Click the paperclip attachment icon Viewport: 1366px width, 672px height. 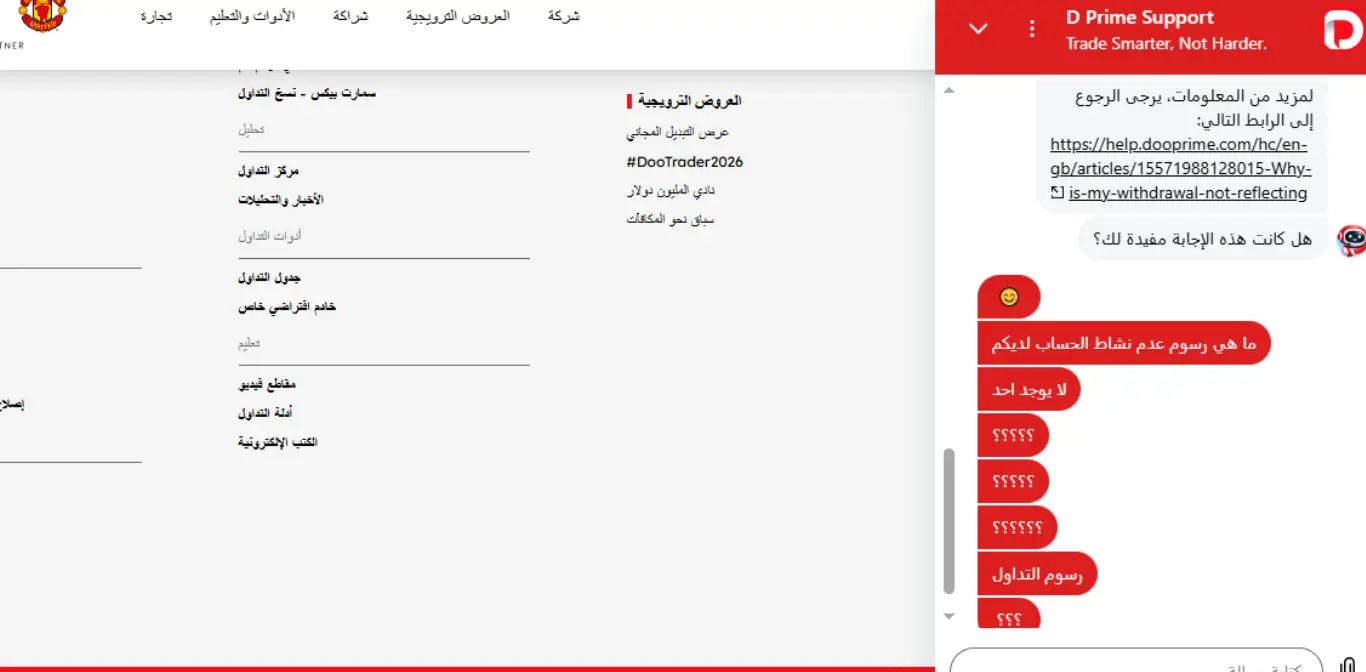coord(1346,665)
